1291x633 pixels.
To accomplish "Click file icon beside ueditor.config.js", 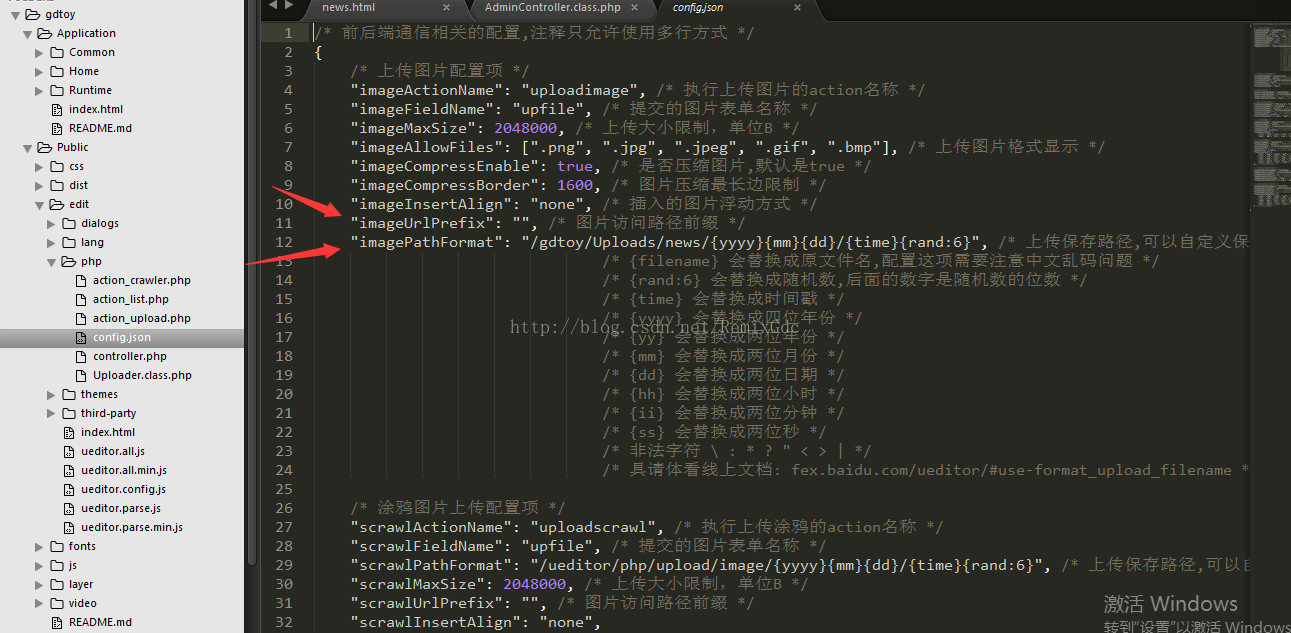I will 70,489.
